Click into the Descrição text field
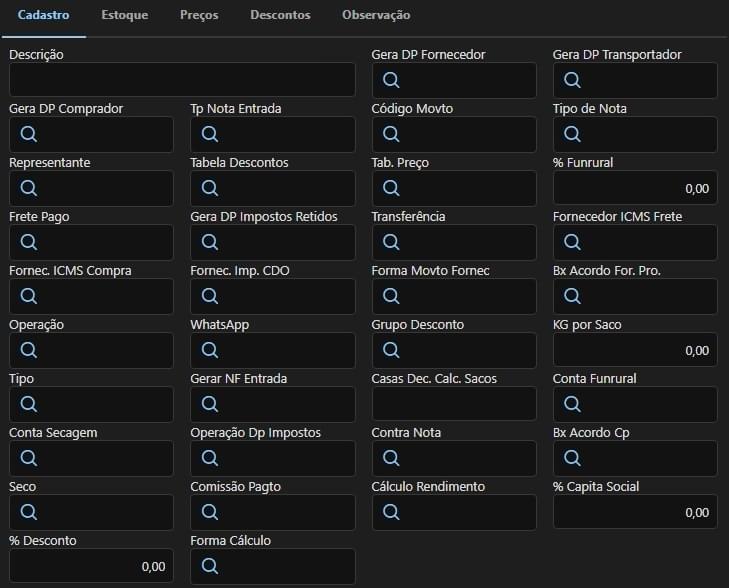729x588 pixels. pyautogui.click(x=182, y=81)
